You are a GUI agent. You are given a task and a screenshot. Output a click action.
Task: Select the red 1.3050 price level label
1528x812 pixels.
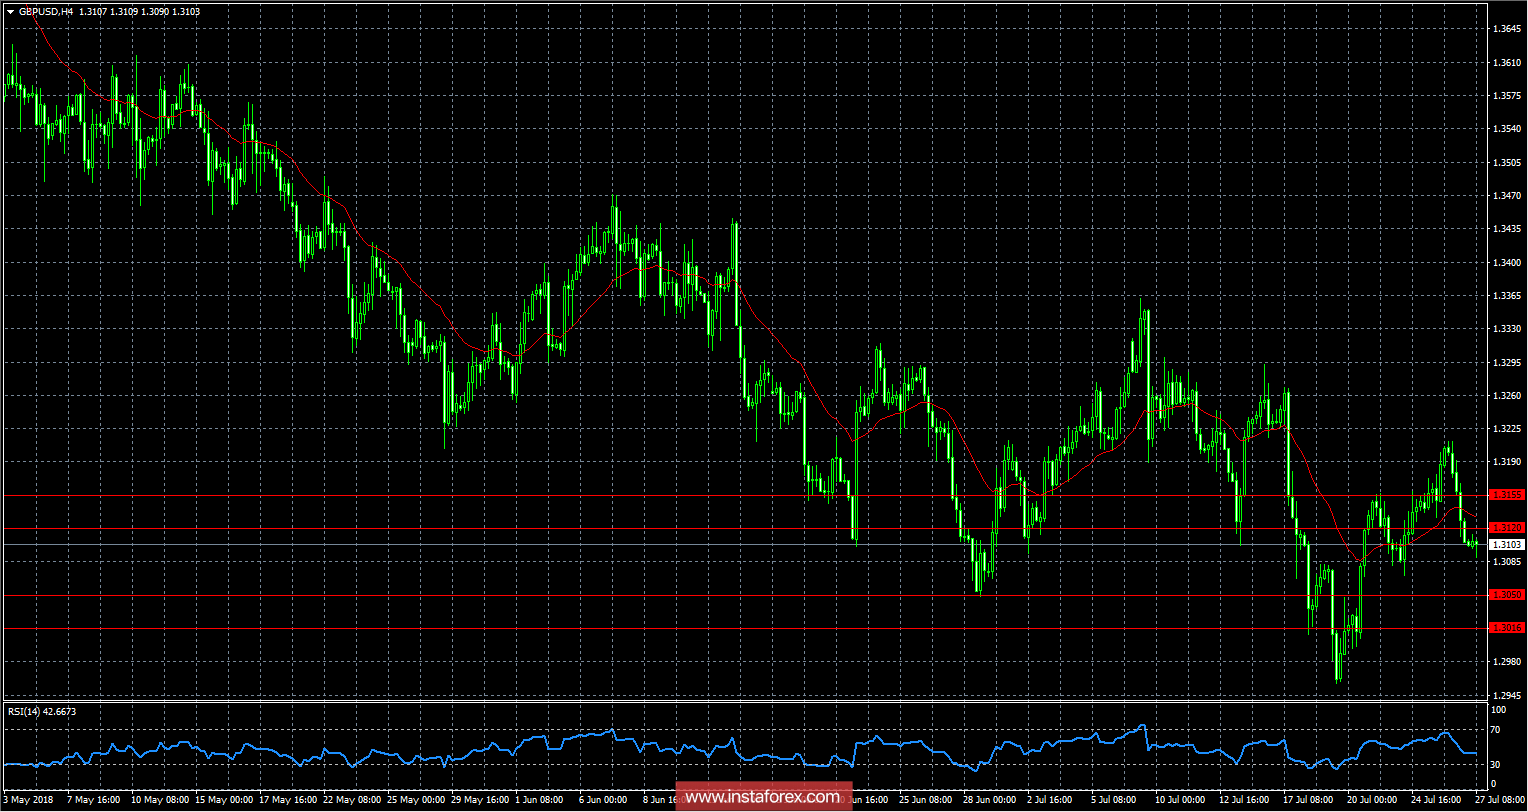[x=1506, y=595]
